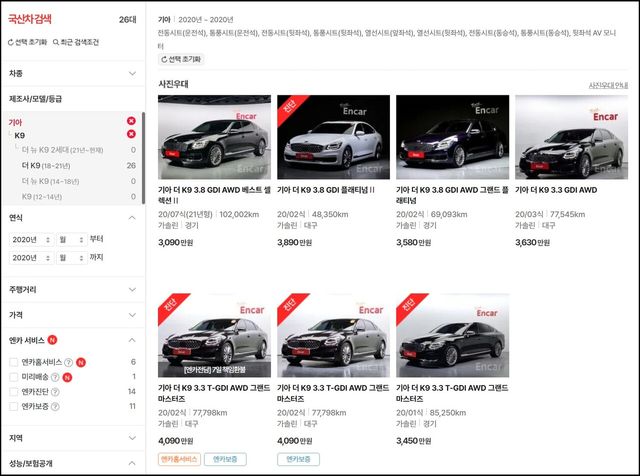The image size is (640, 476).
Task: Open photo of 85,250km 그랜드 마스터즈 car
Action: click(x=453, y=335)
